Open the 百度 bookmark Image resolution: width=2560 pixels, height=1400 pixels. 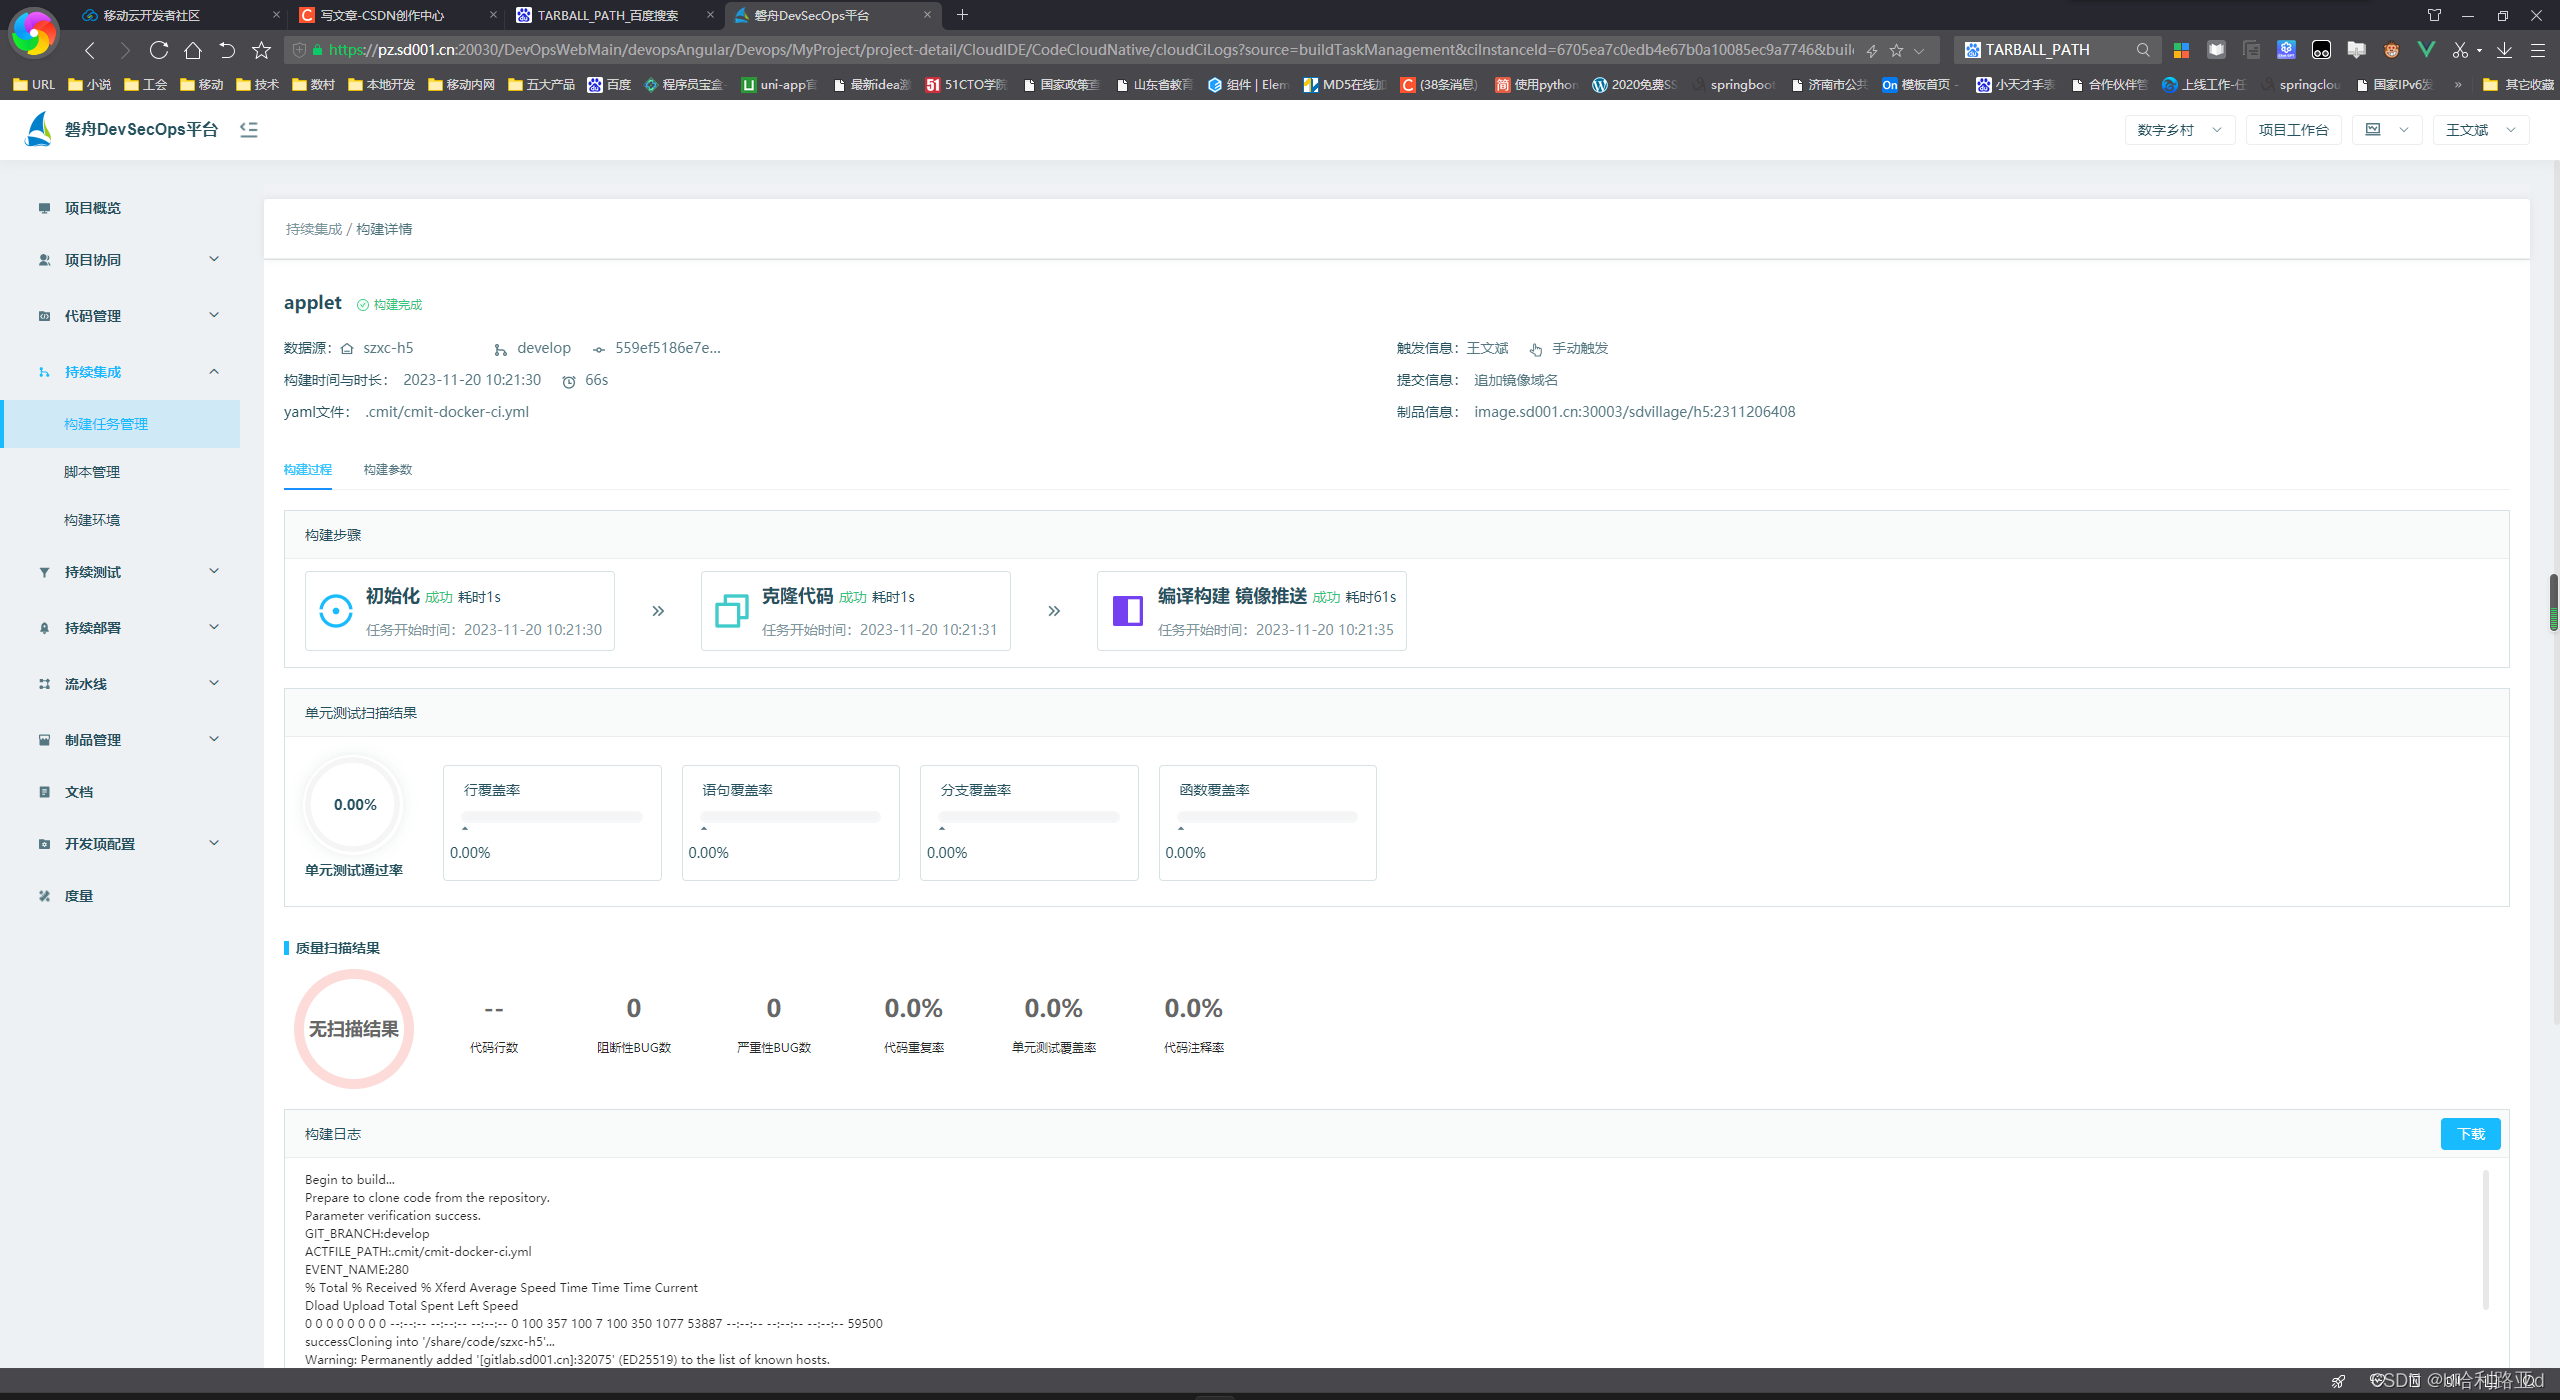pyautogui.click(x=609, y=85)
